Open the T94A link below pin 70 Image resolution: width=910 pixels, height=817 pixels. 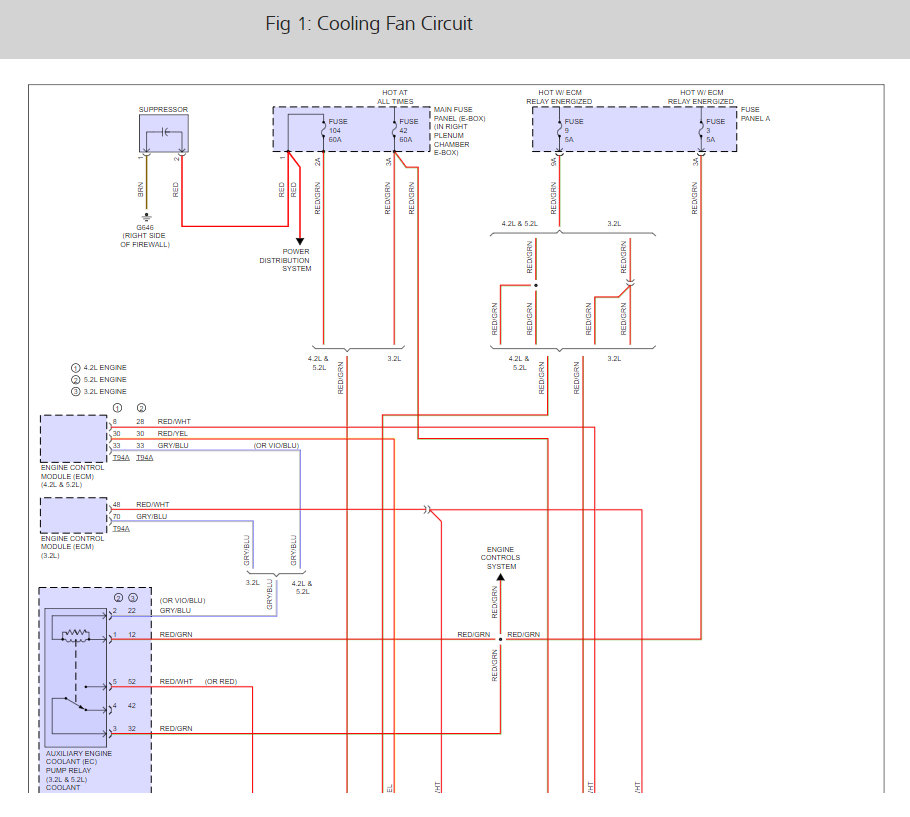tap(121, 529)
